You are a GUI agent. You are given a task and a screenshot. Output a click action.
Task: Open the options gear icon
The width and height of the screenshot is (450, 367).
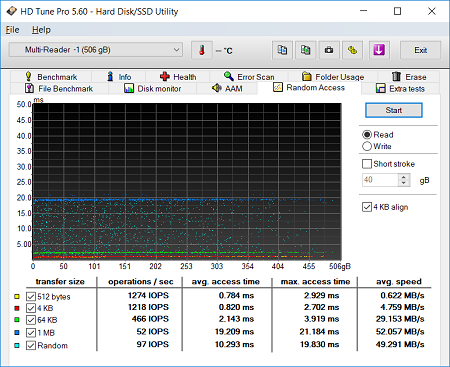(352, 50)
